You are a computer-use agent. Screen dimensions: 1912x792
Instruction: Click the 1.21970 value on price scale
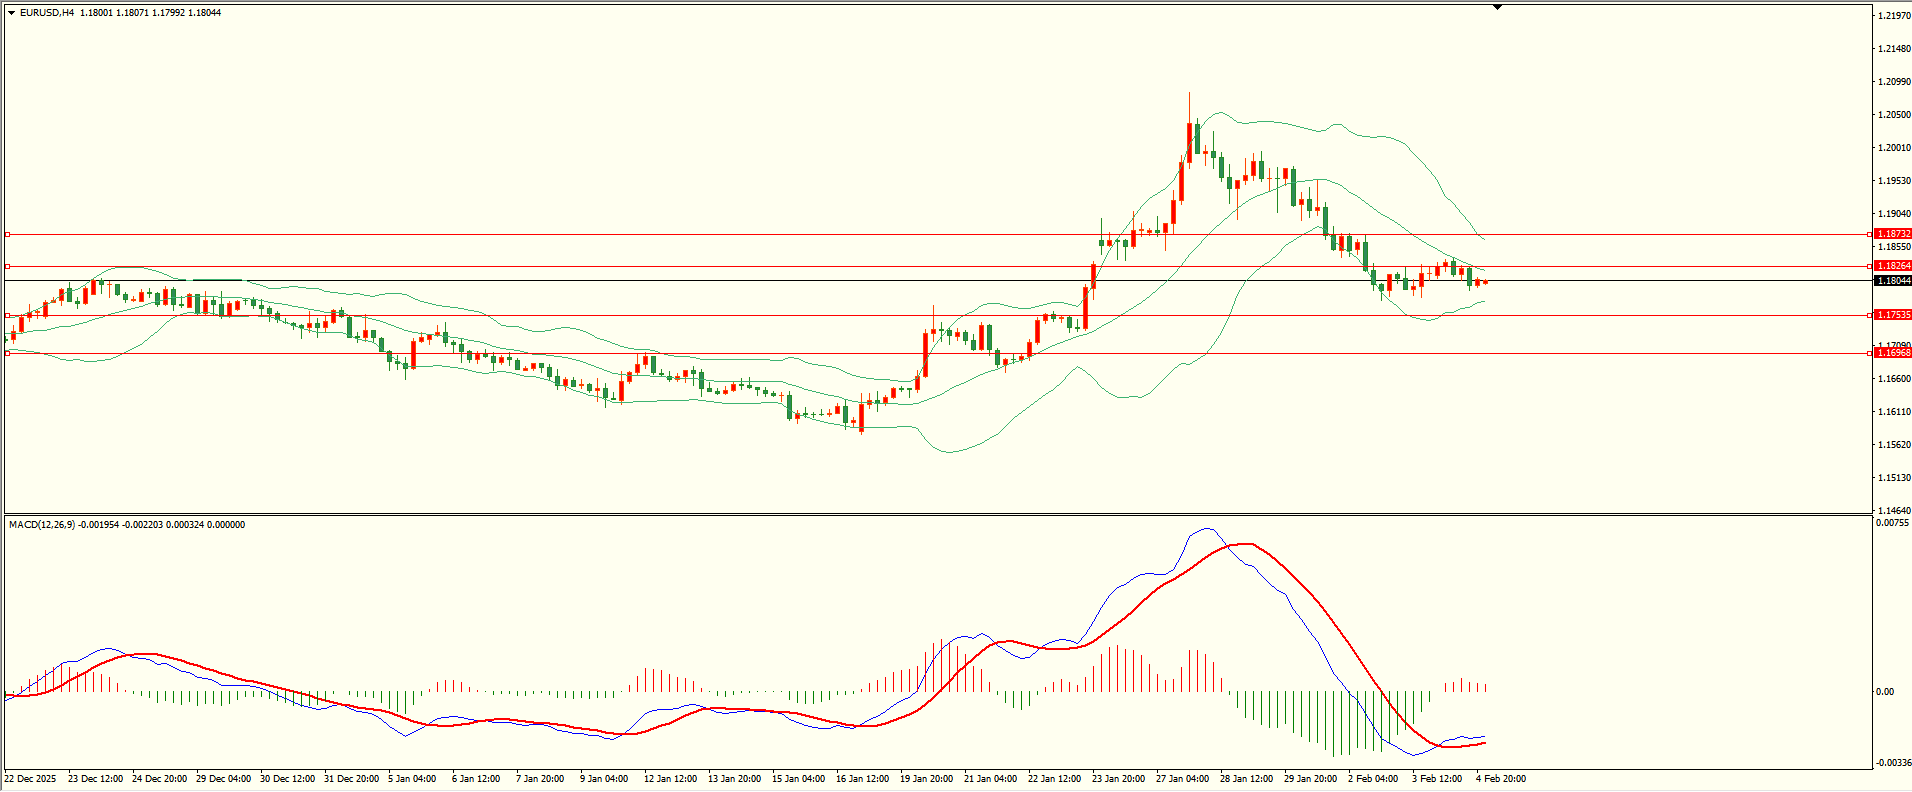pyautogui.click(x=1894, y=17)
